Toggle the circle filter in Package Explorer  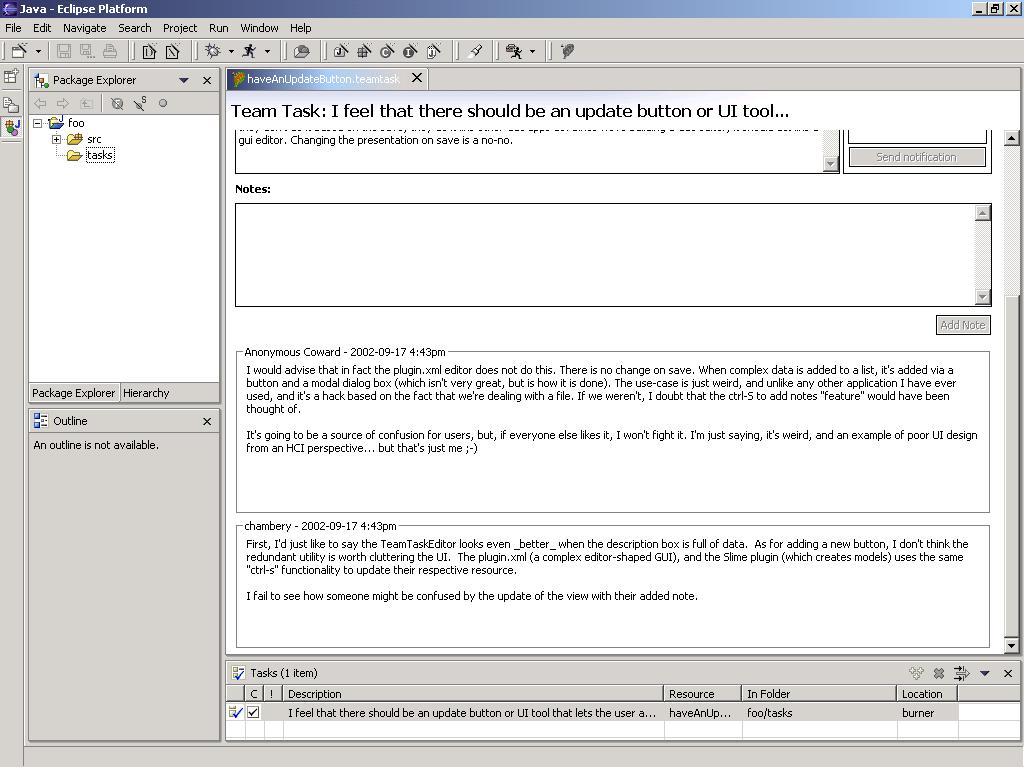coord(163,103)
